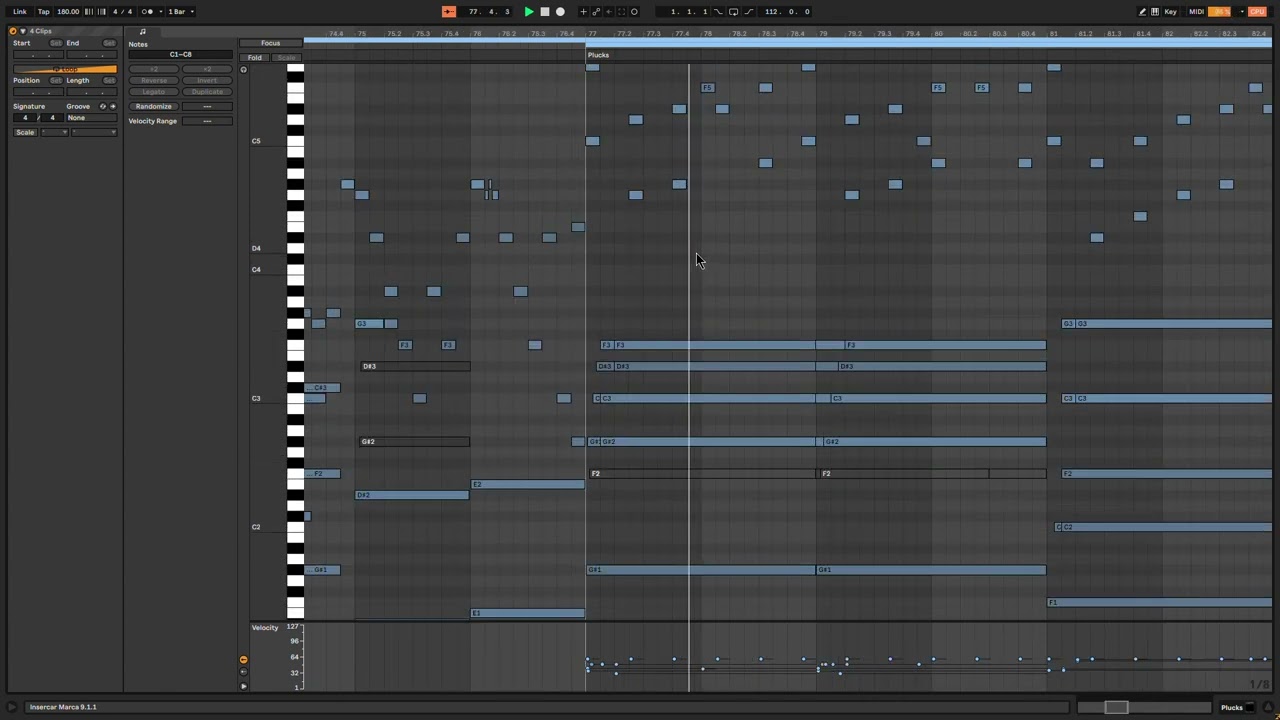Open the Groove None dropdown
This screenshot has height=720, width=1280.
click(91, 118)
